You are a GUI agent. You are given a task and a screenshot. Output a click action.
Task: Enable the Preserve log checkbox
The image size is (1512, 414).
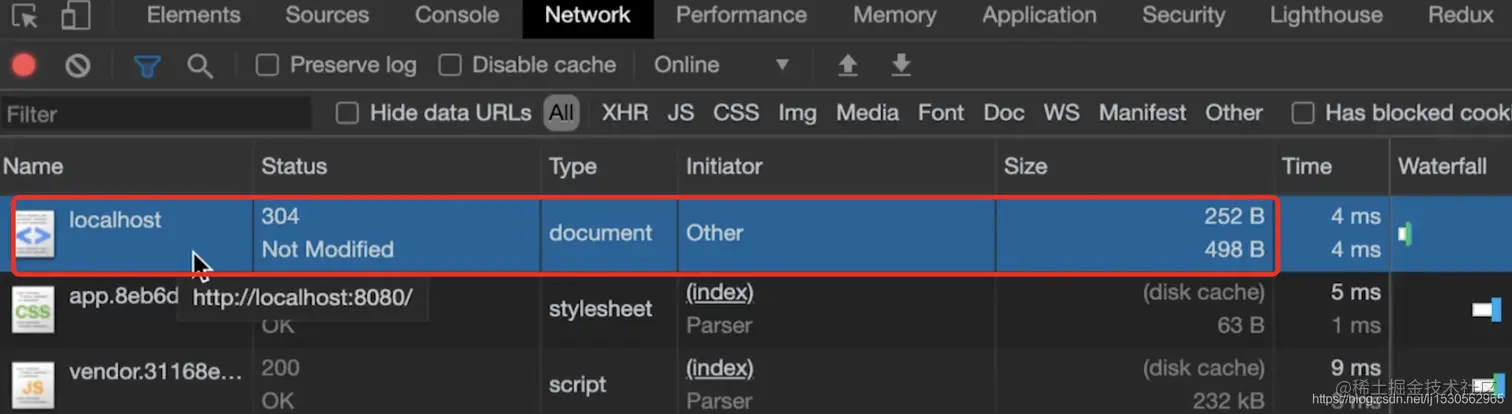pyautogui.click(x=267, y=66)
